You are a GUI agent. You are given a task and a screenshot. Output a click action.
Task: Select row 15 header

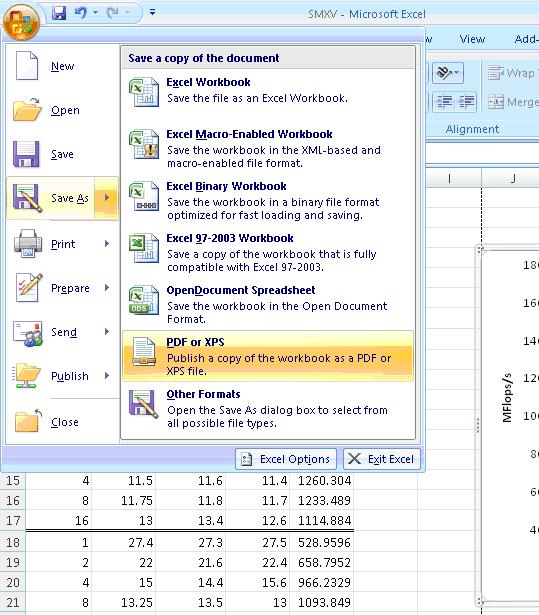click(13, 481)
